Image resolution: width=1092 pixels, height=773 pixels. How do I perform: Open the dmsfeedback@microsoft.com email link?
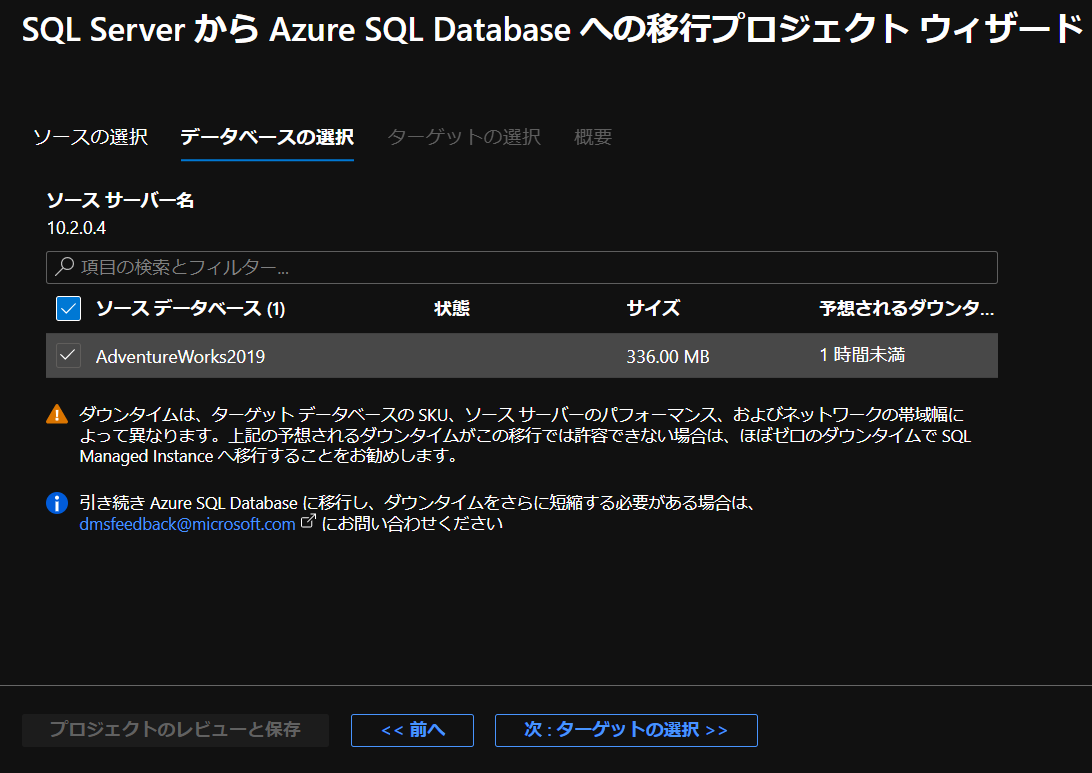[x=188, y=522]
